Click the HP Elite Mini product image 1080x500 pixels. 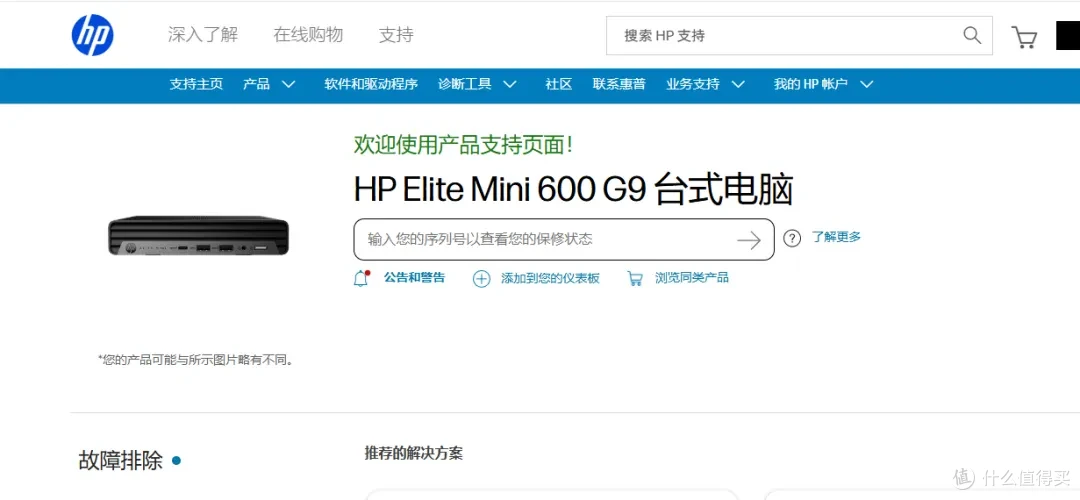[x=198, y=236]
